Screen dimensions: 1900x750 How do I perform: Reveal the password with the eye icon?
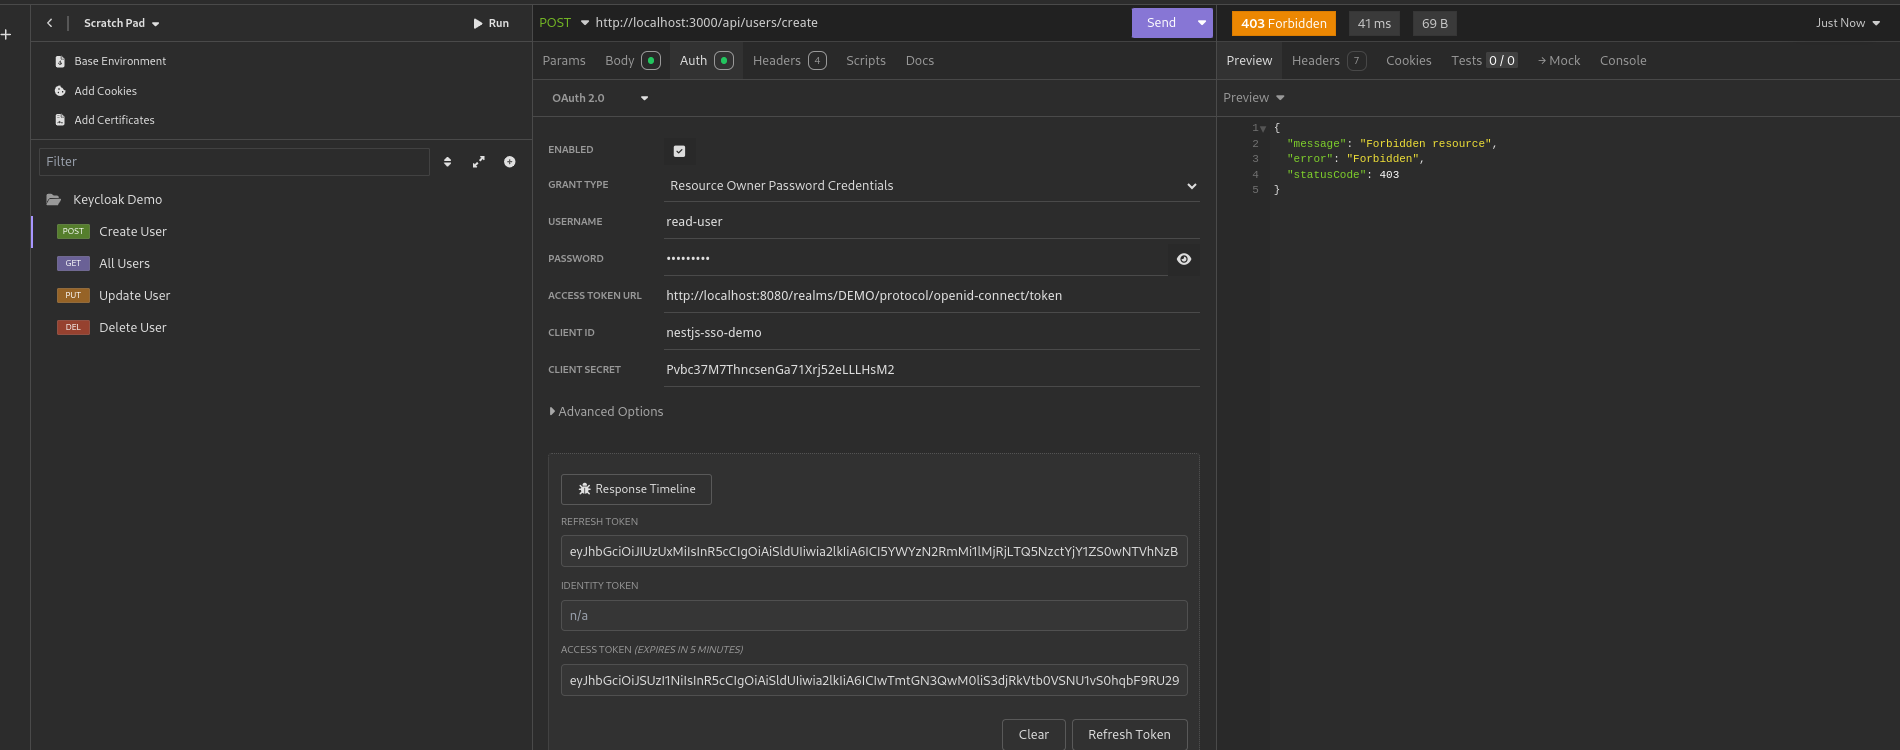[1184, 259]
